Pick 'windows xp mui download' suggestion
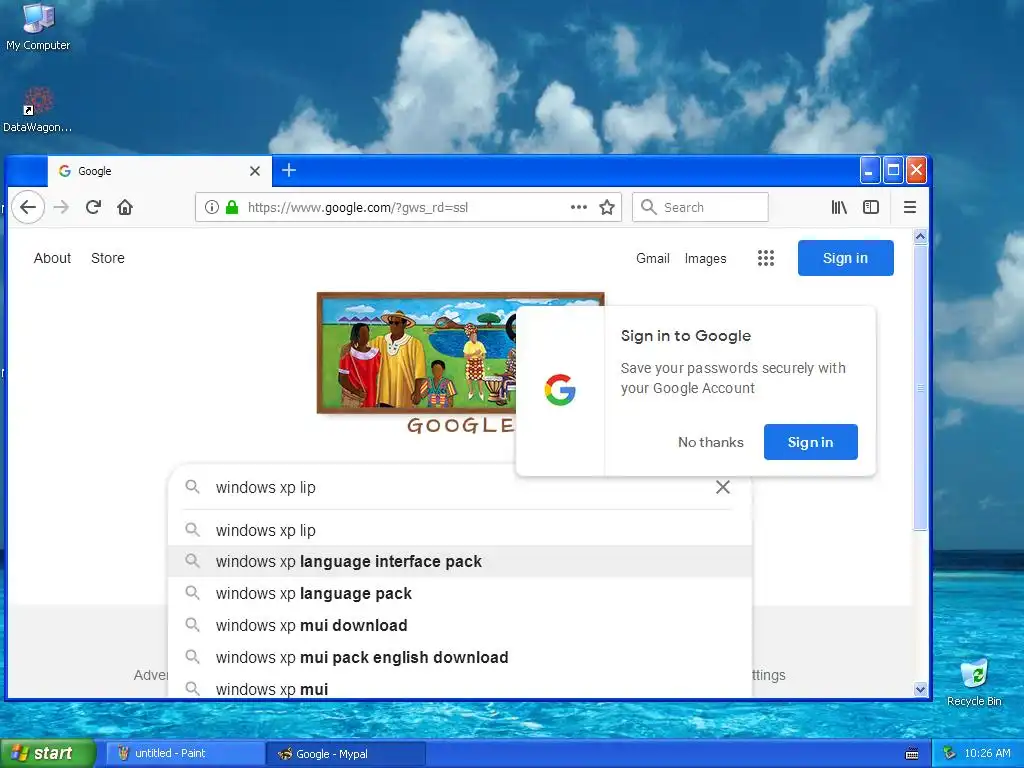 (460, 626)
